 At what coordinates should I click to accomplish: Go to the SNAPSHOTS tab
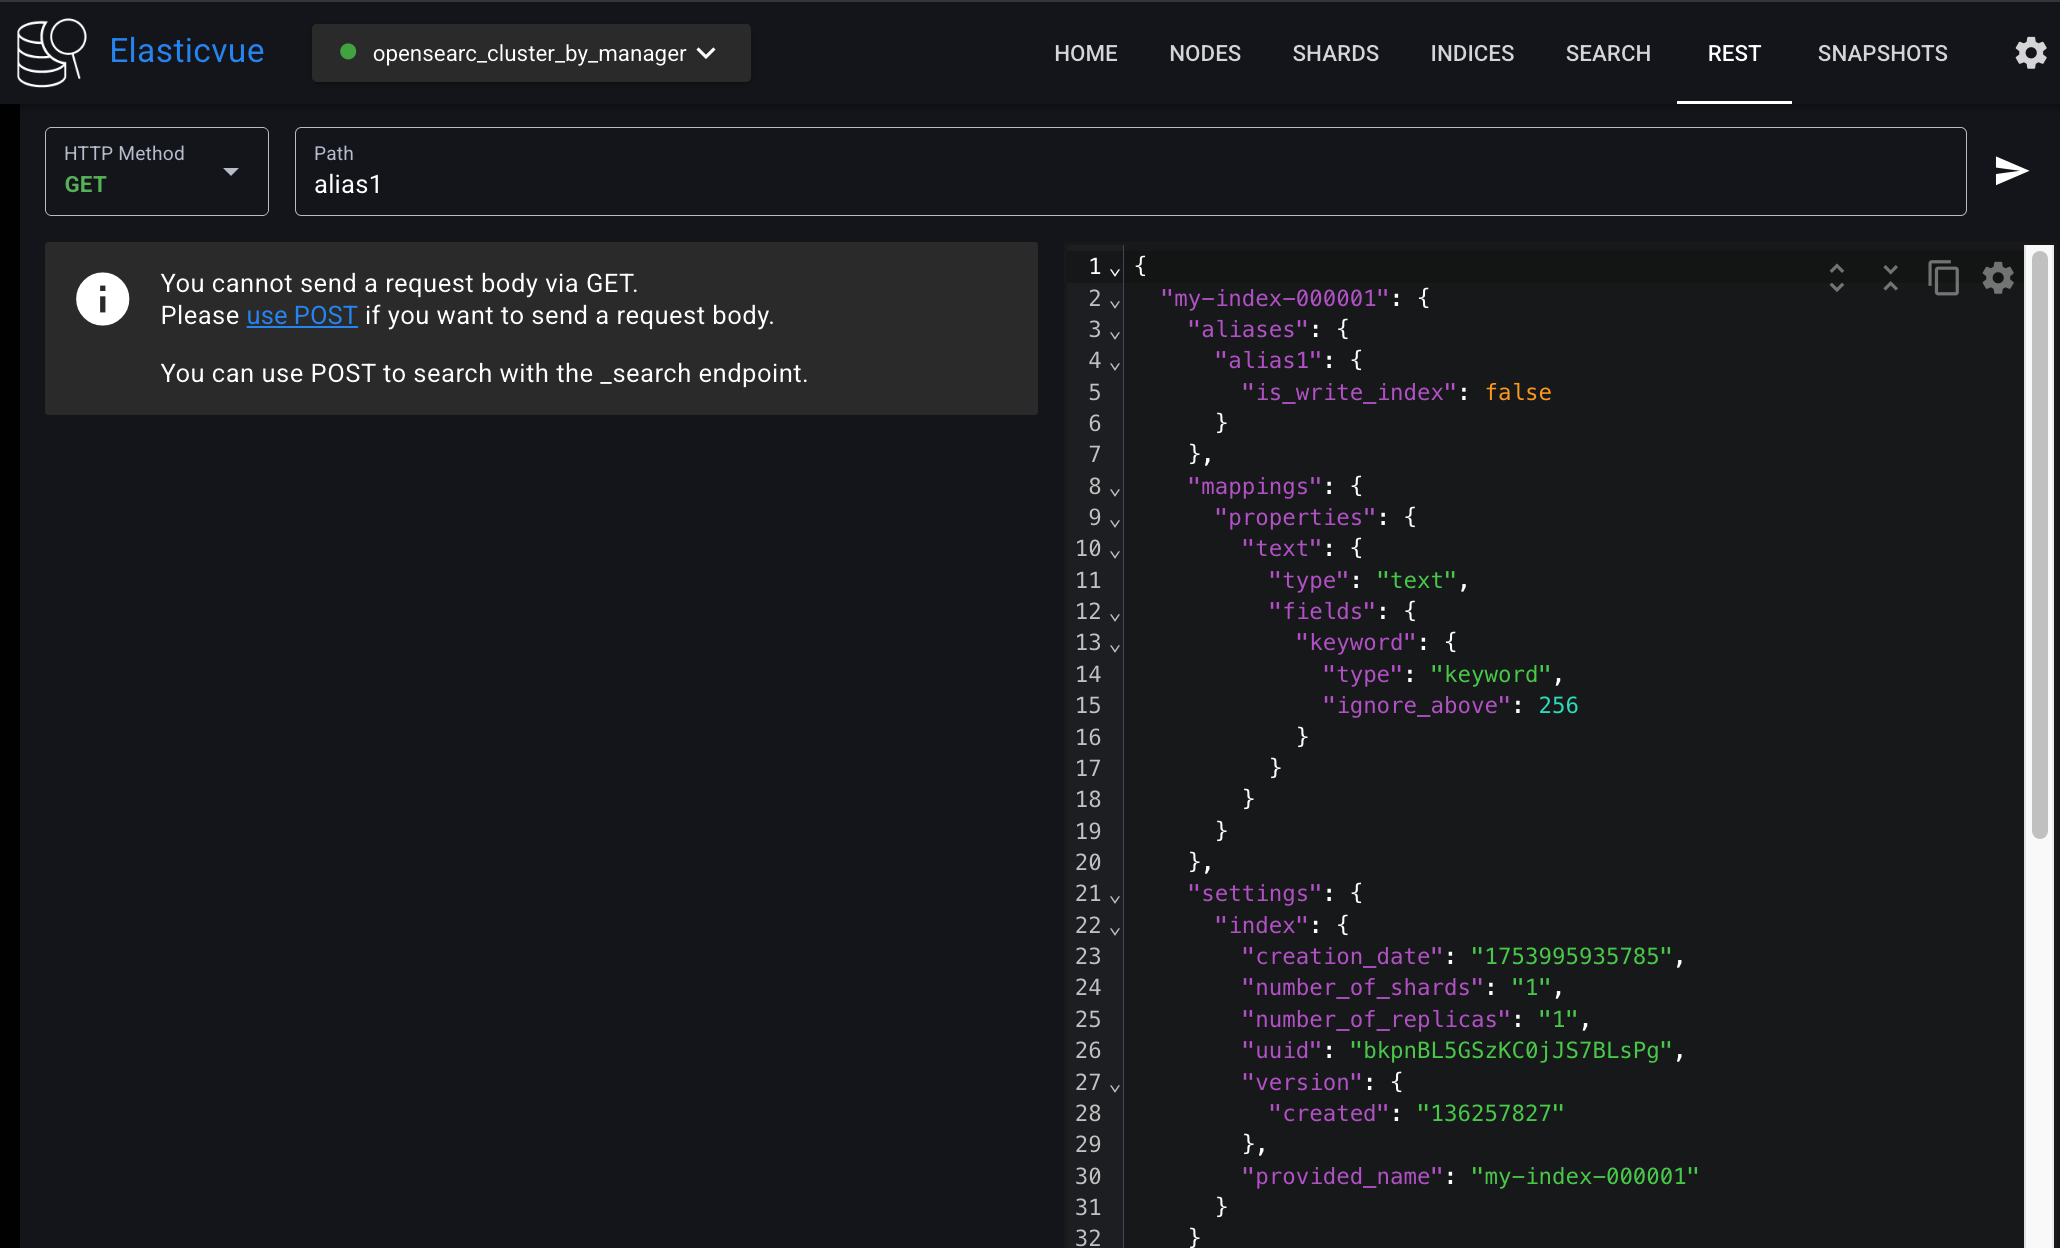(1881, 53)
